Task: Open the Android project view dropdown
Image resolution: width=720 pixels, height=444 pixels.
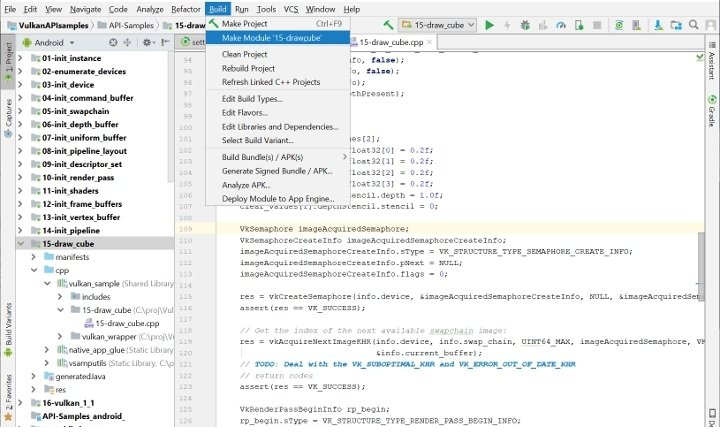Action: click(49, 43)
